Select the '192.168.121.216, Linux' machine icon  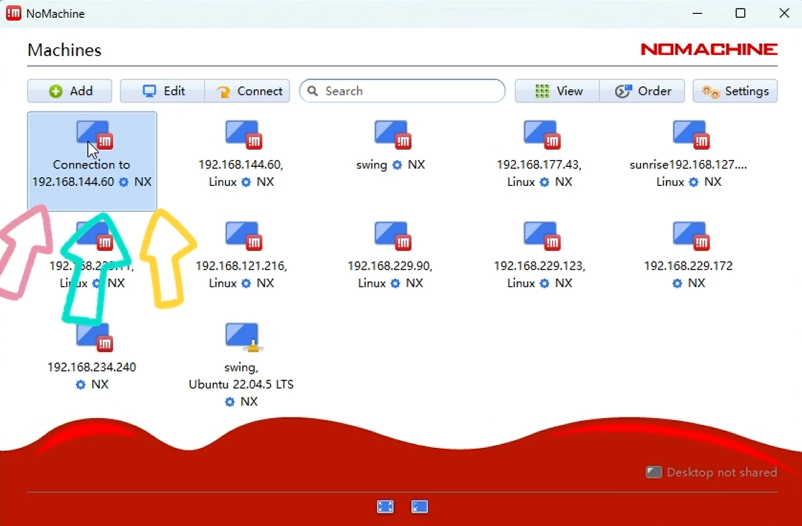pyautogui.click(x=243, y=236)
